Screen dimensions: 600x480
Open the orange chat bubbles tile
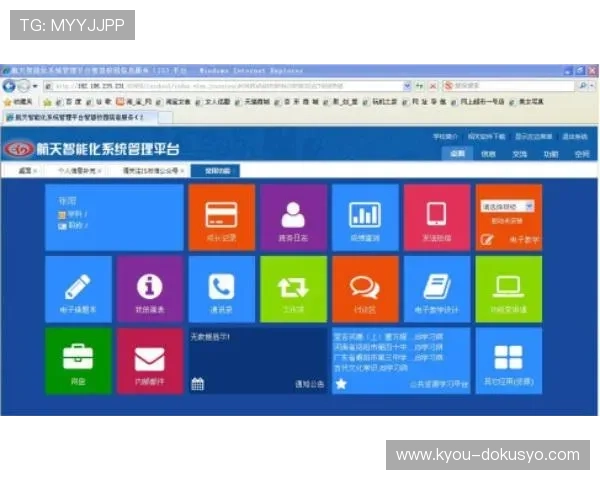365,289
